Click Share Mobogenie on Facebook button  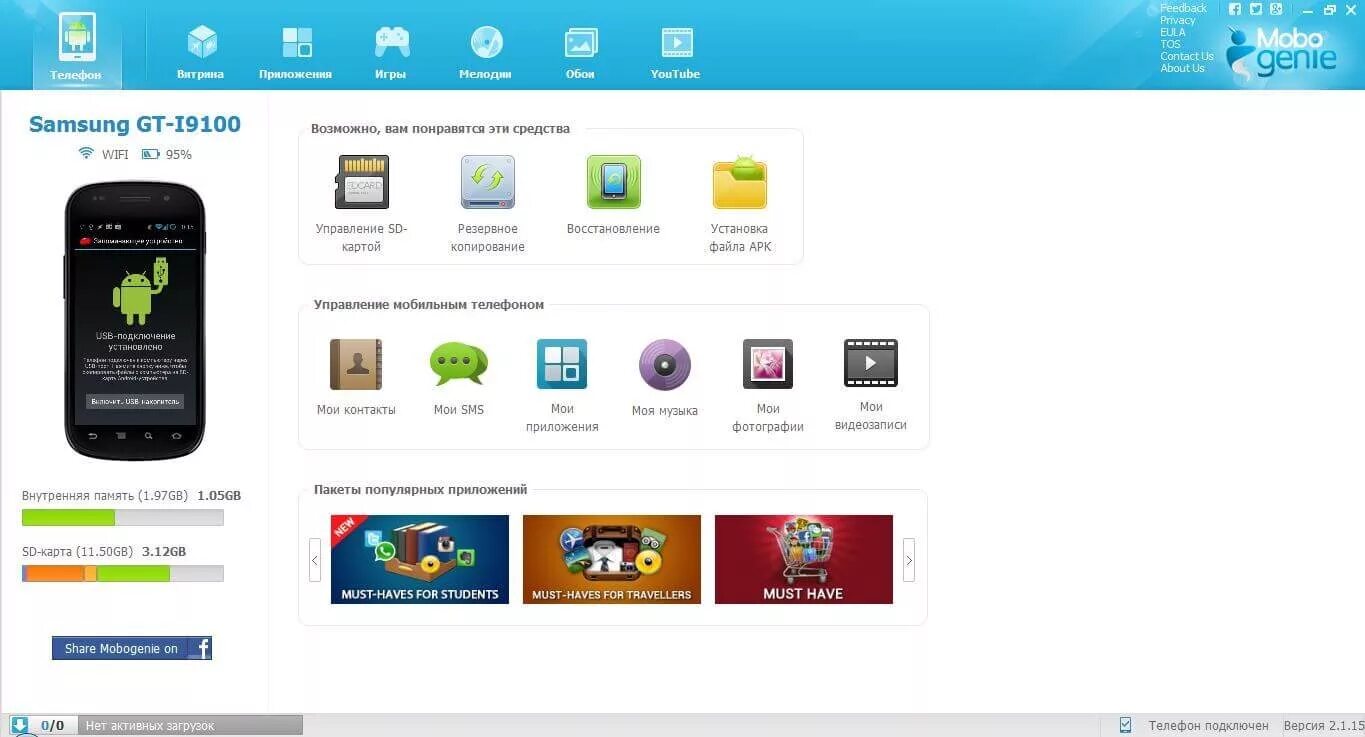pyautogui.click(x=132, y=648)
